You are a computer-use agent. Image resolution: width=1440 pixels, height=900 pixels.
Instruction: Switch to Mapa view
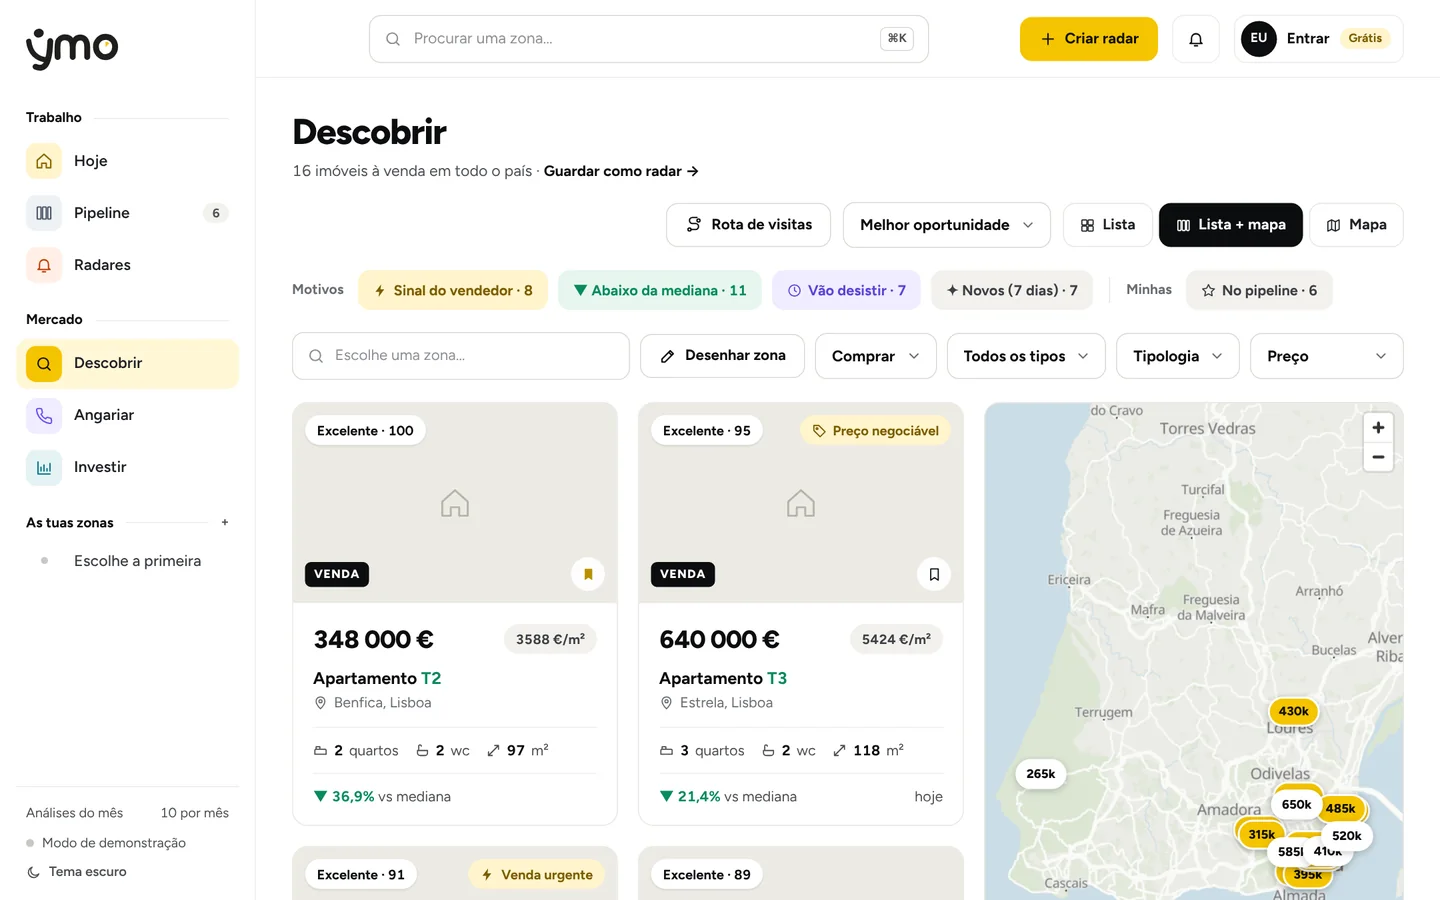pyautogui.click(x=1356, y=225)
